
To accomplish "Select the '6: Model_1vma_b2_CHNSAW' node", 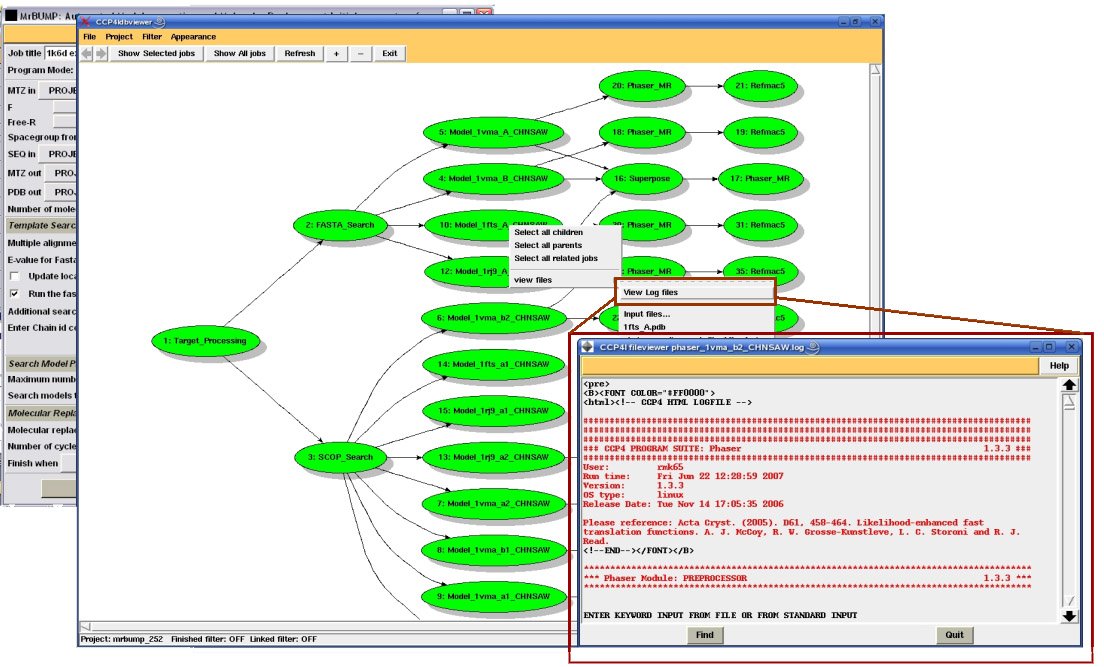I will click(x=493, y=318).
